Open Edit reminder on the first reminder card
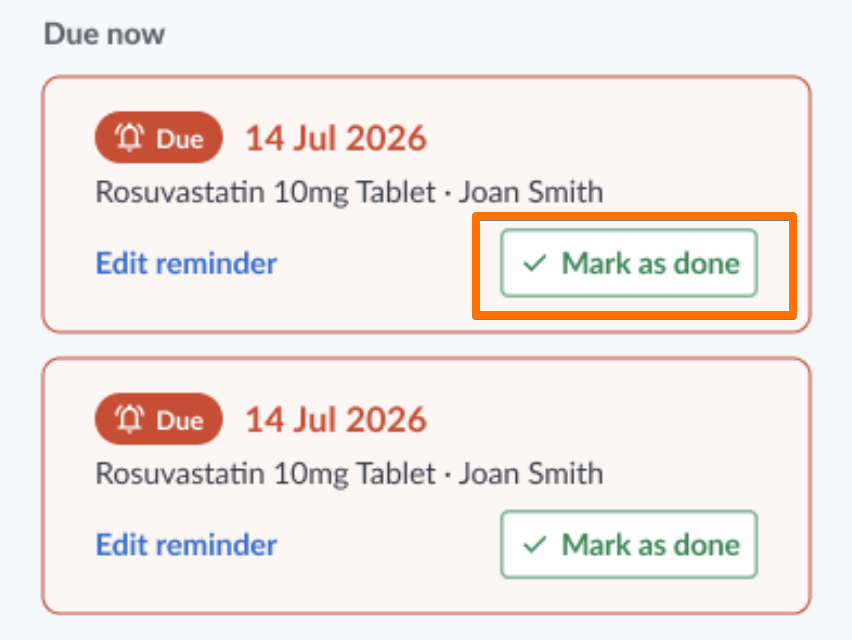 [x=186, y=263]
